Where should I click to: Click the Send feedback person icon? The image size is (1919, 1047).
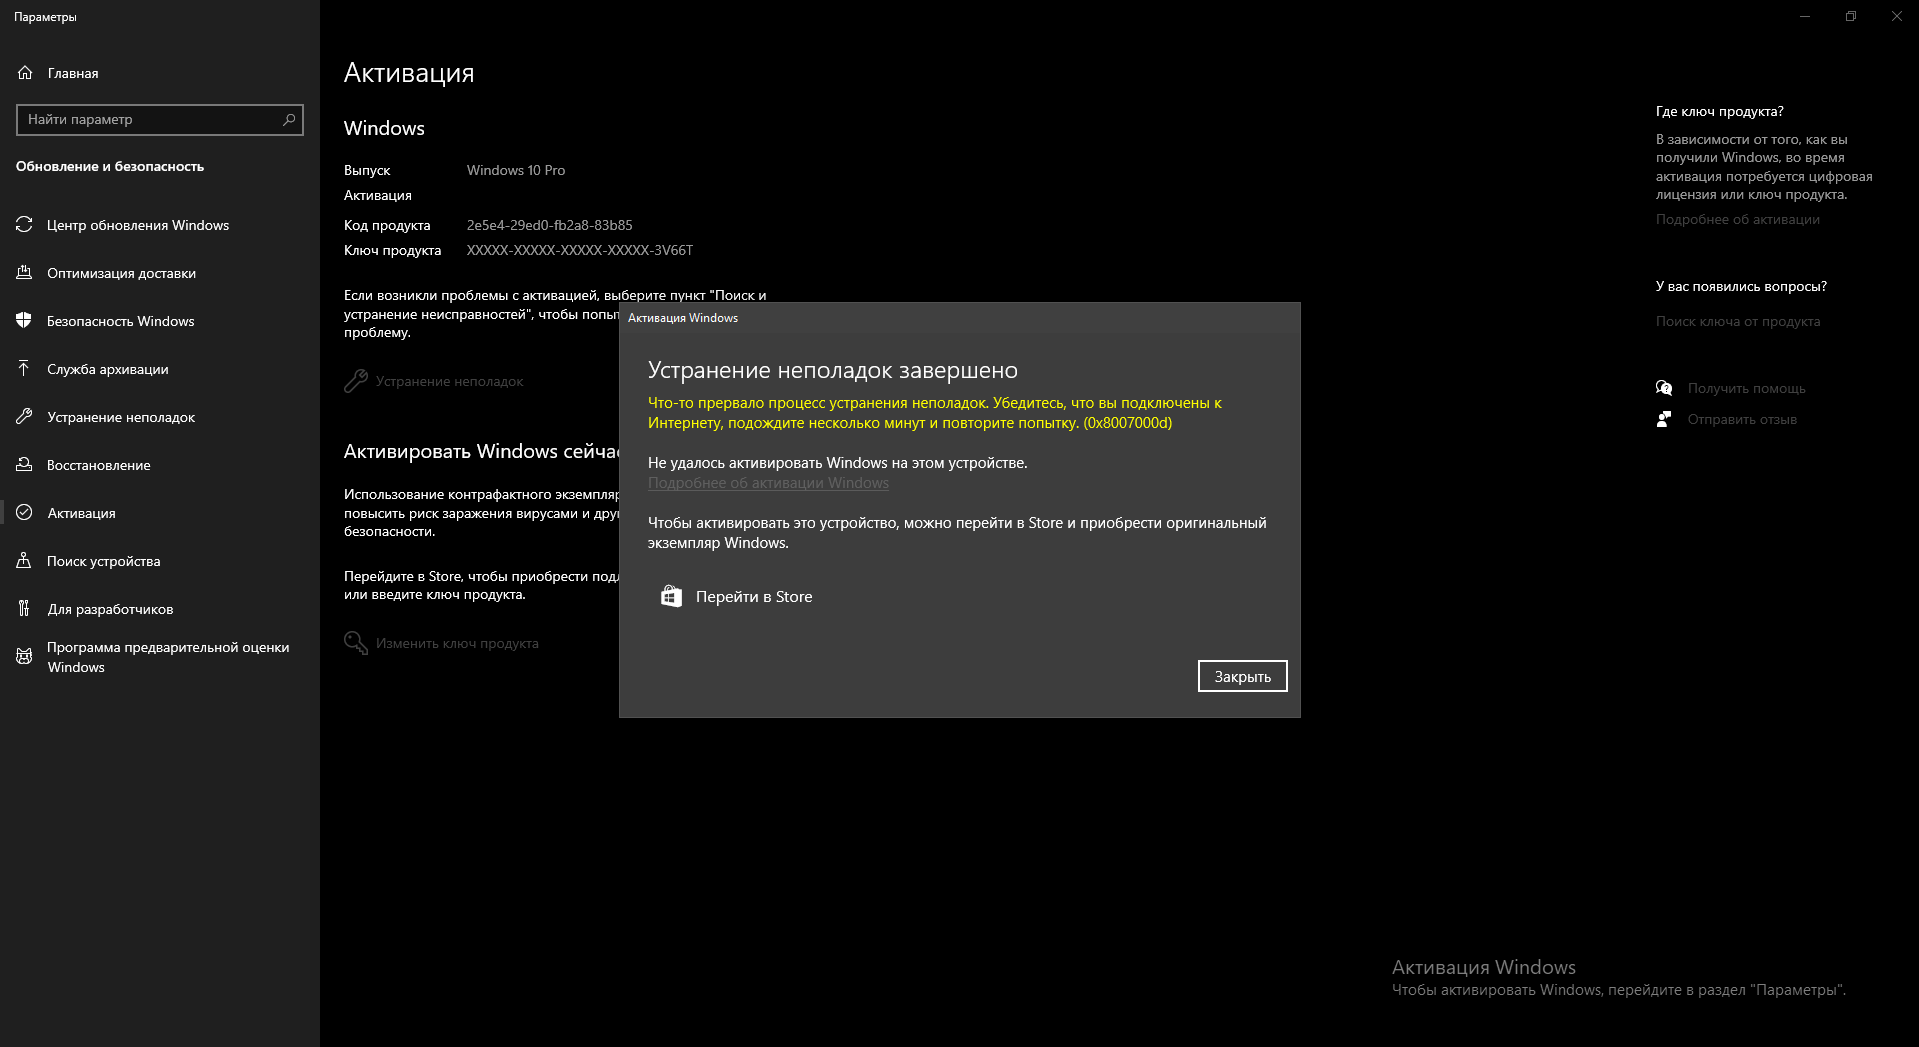click(x=1664, y=419)
